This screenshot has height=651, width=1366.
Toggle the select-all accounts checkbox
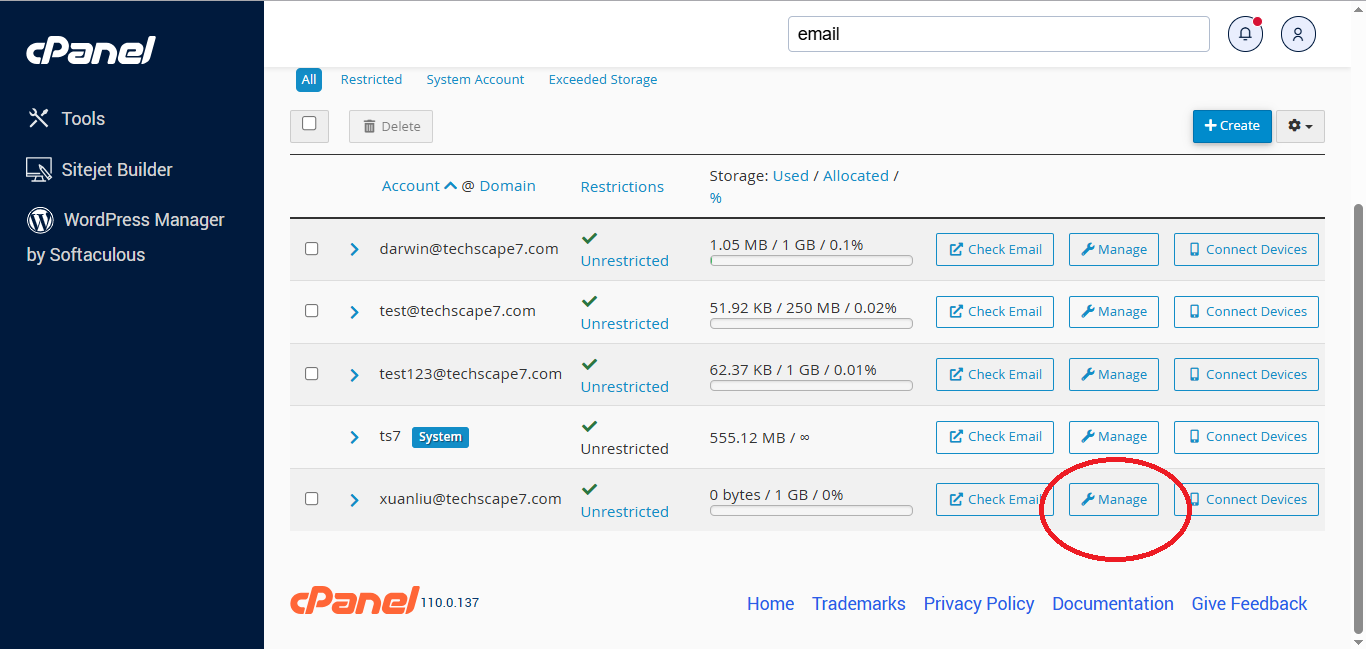(x=309, y=123)
